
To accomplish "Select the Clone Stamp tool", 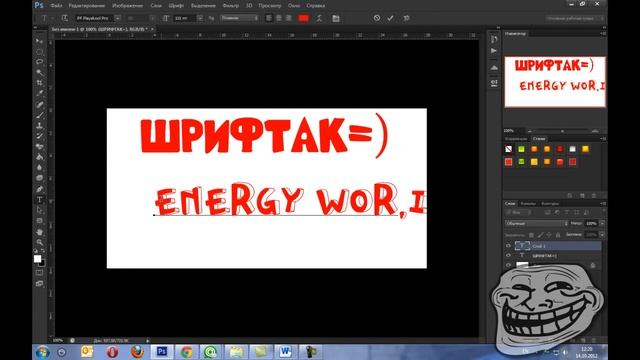I will tap(39, 126).
